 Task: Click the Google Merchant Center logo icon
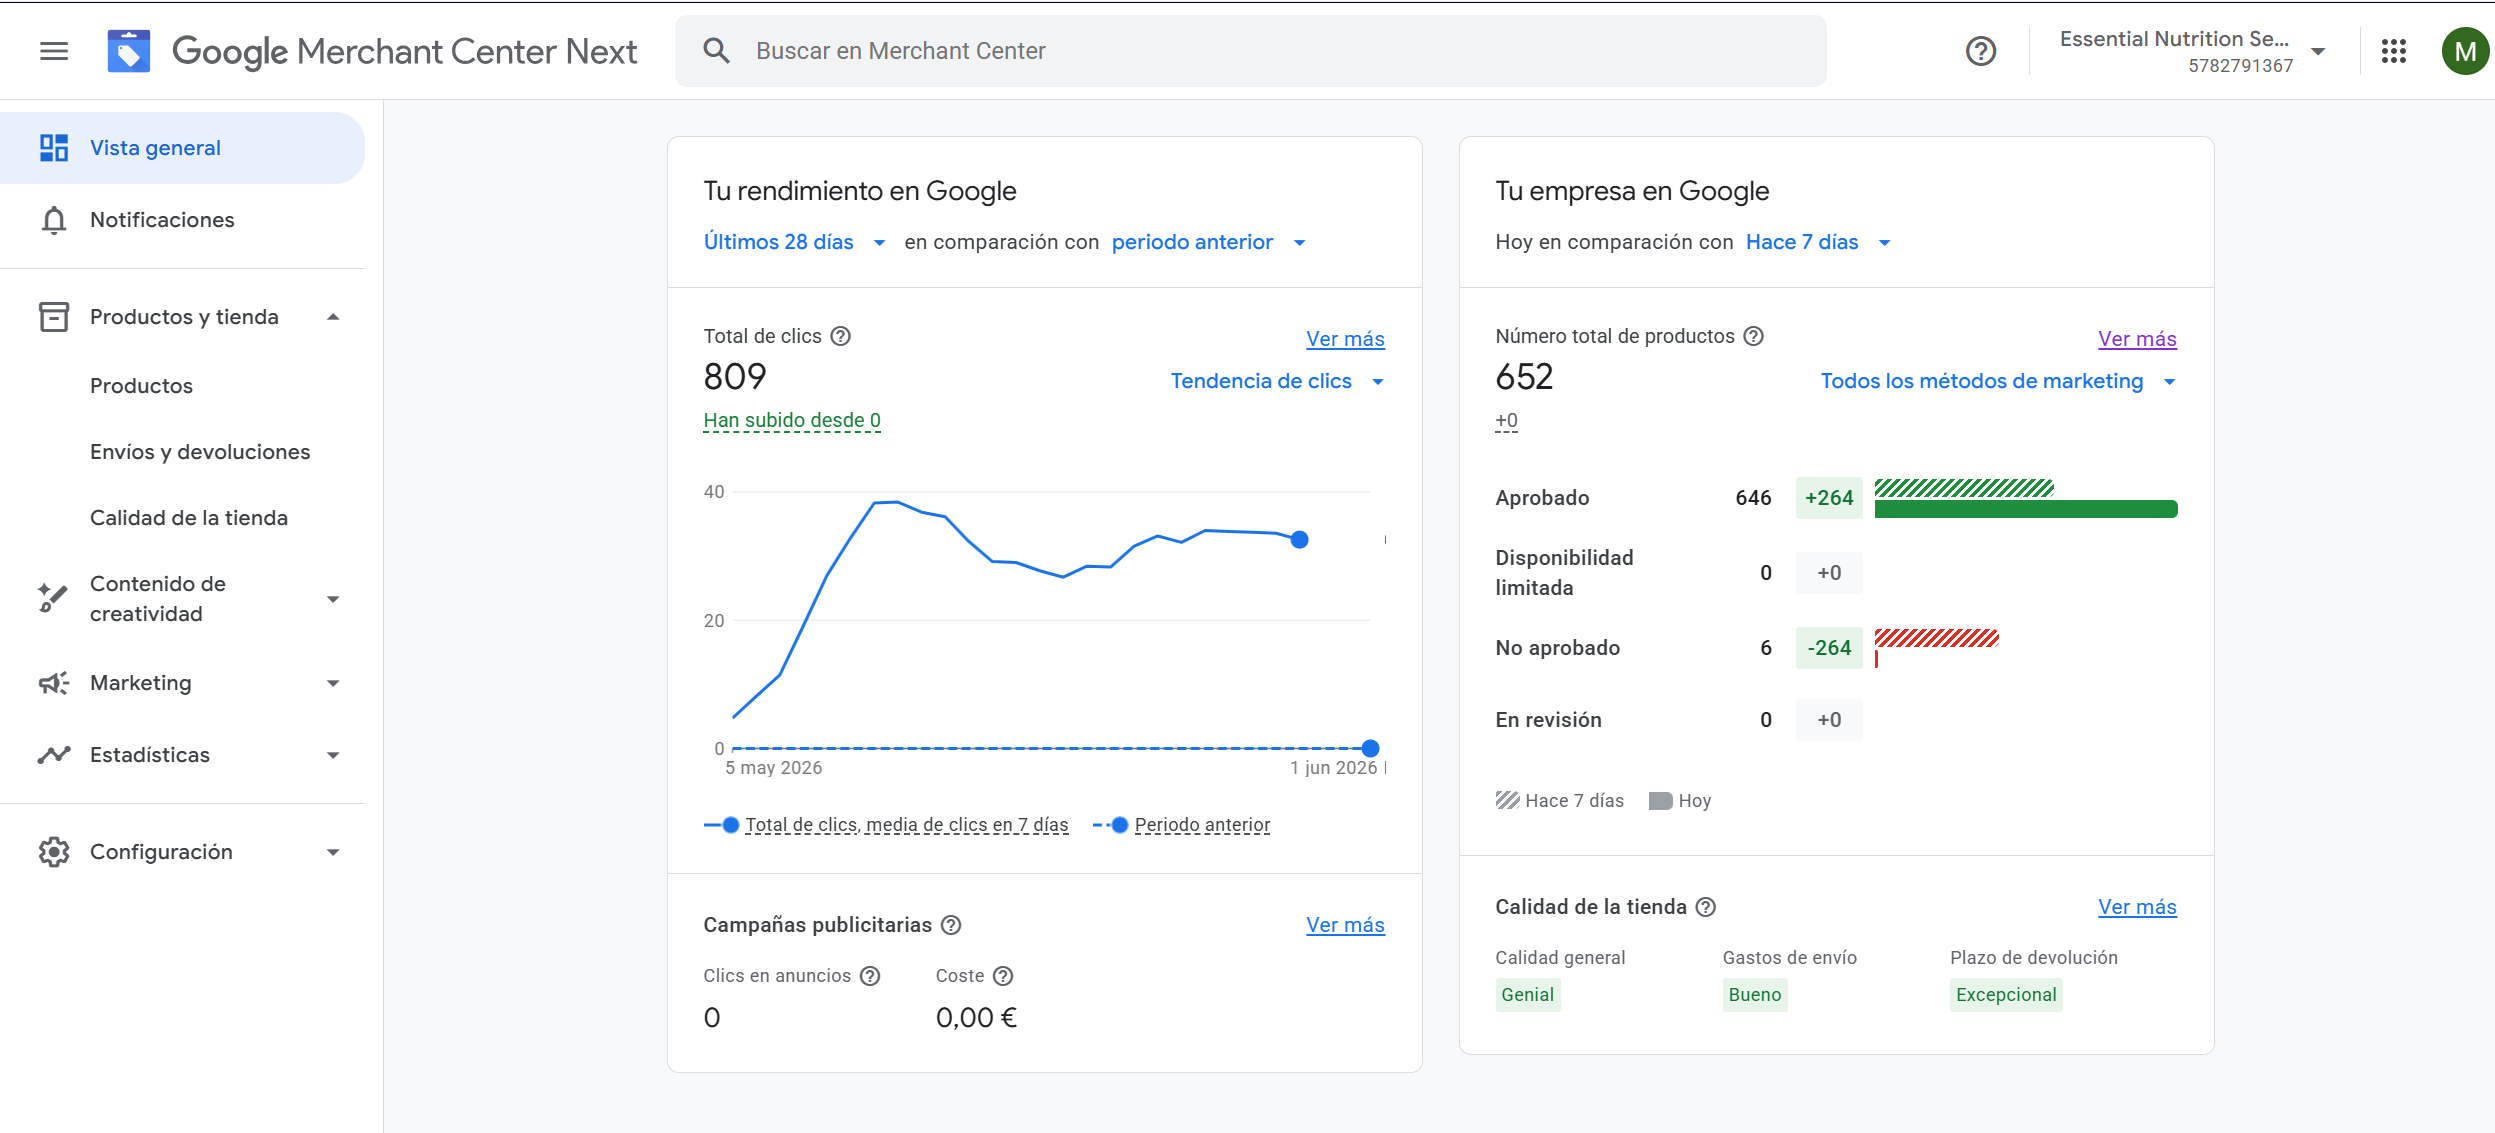click(x=129, y=51)
